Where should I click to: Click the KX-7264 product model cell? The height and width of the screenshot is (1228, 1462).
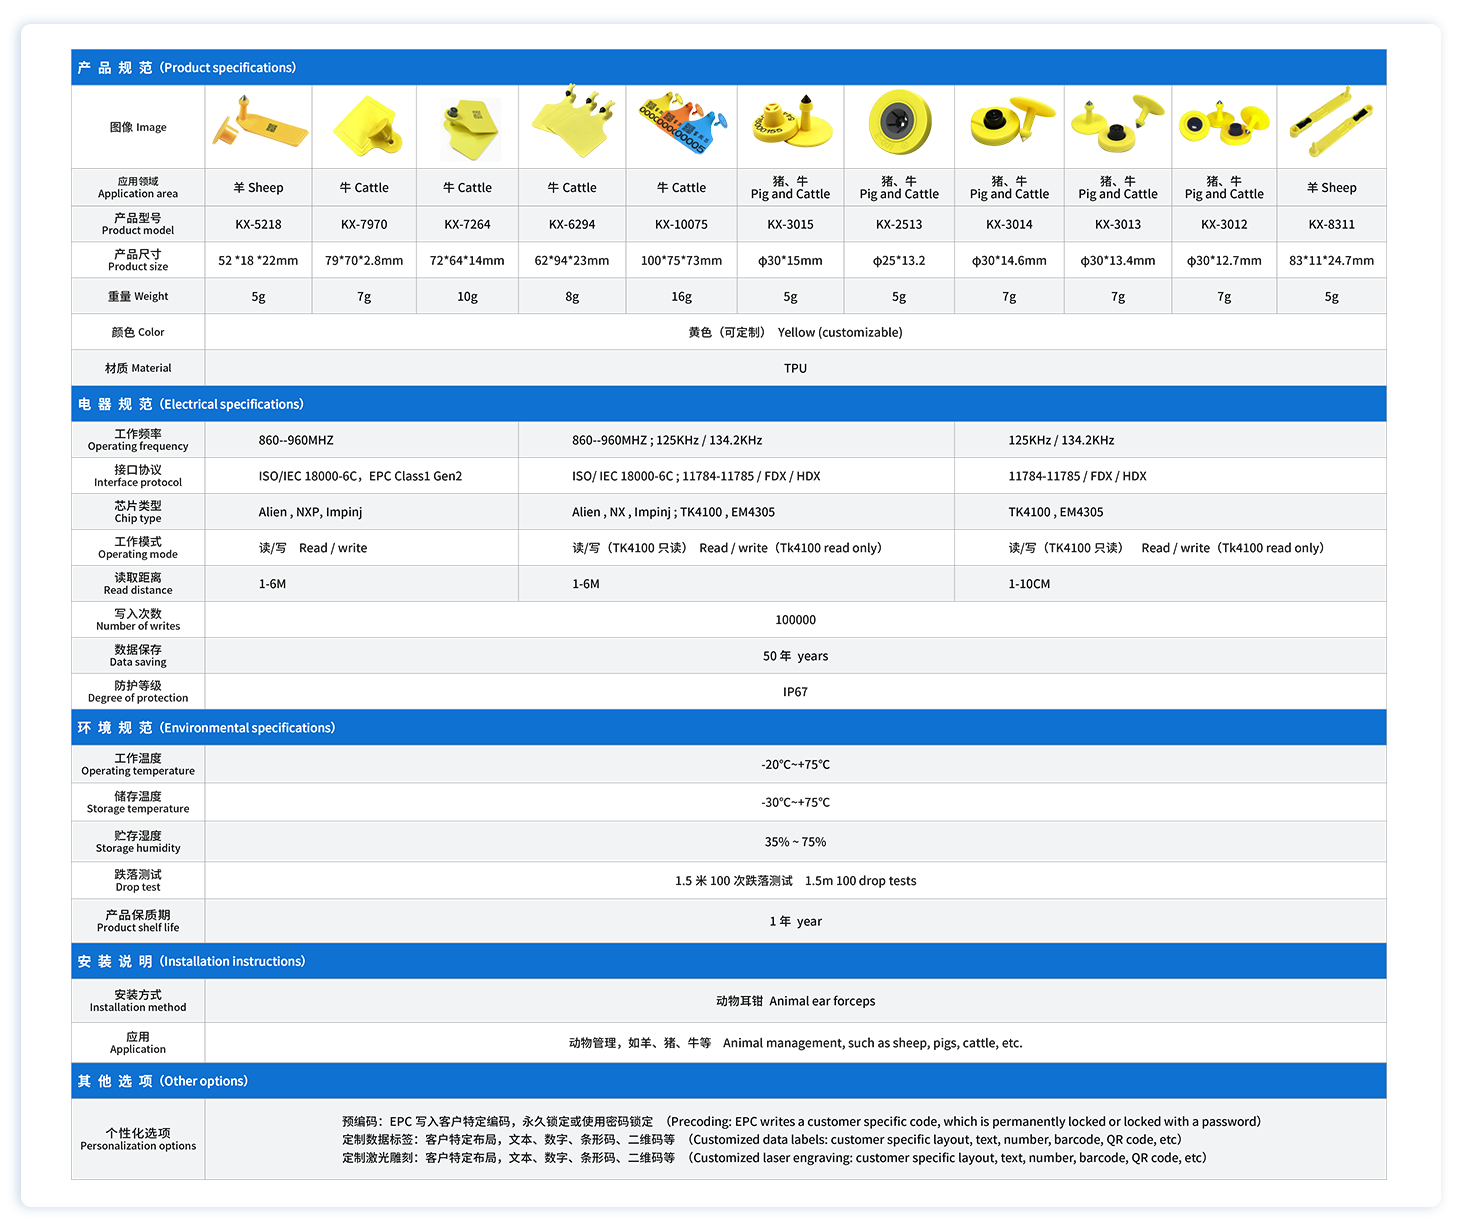(467, 225)
